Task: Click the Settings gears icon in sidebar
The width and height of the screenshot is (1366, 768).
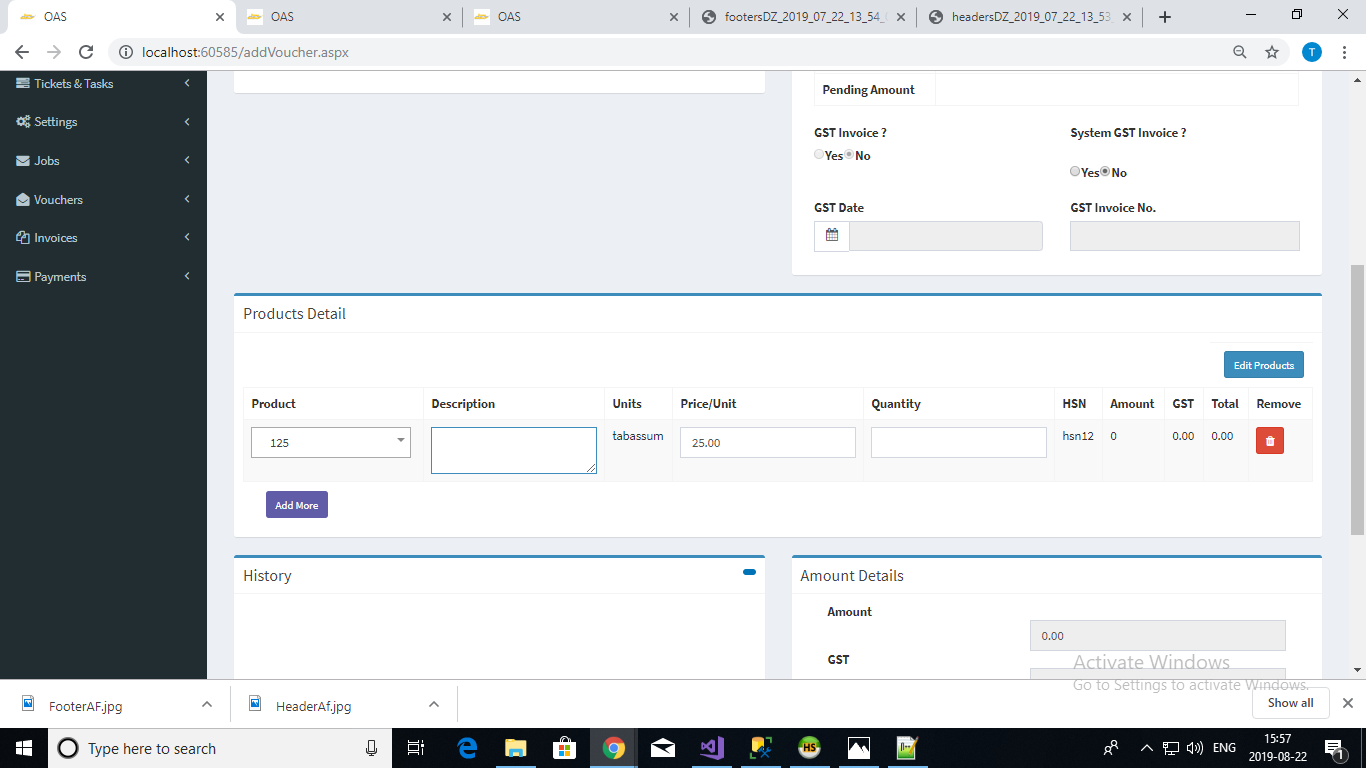Action: coord(24,122)
